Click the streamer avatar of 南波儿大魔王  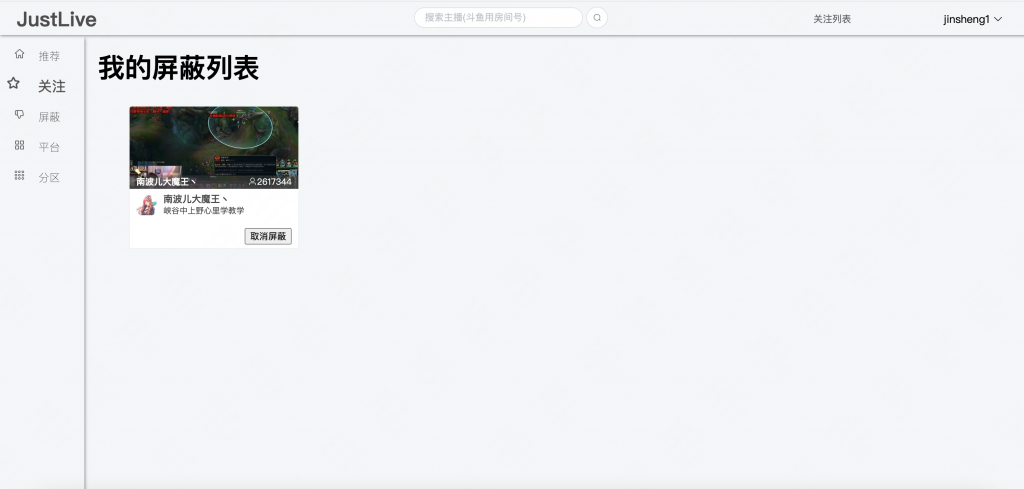point(147,205)
